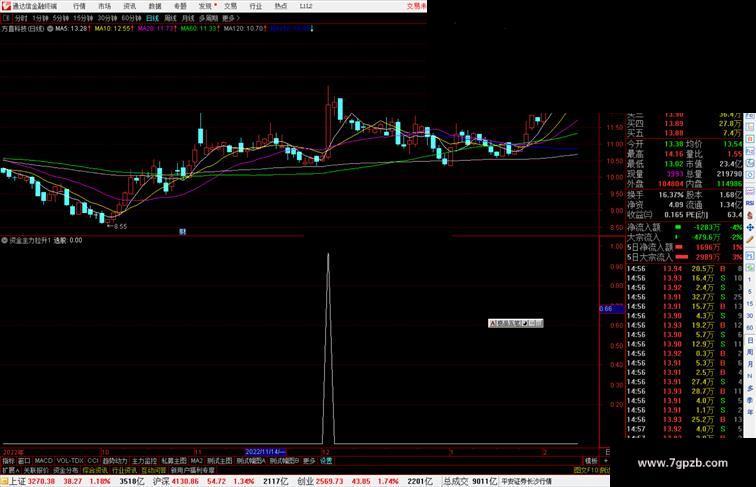Viewport: 756px width, 487px height.
Task: Click the floating 信息地雷 toolbar
Action: coord(515,323)
